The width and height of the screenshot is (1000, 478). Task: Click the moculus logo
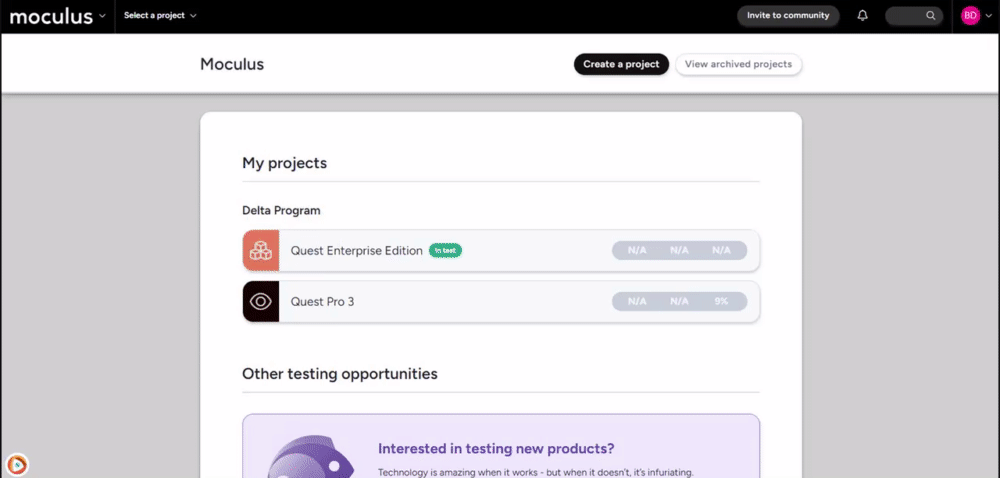tap(51, 16)
